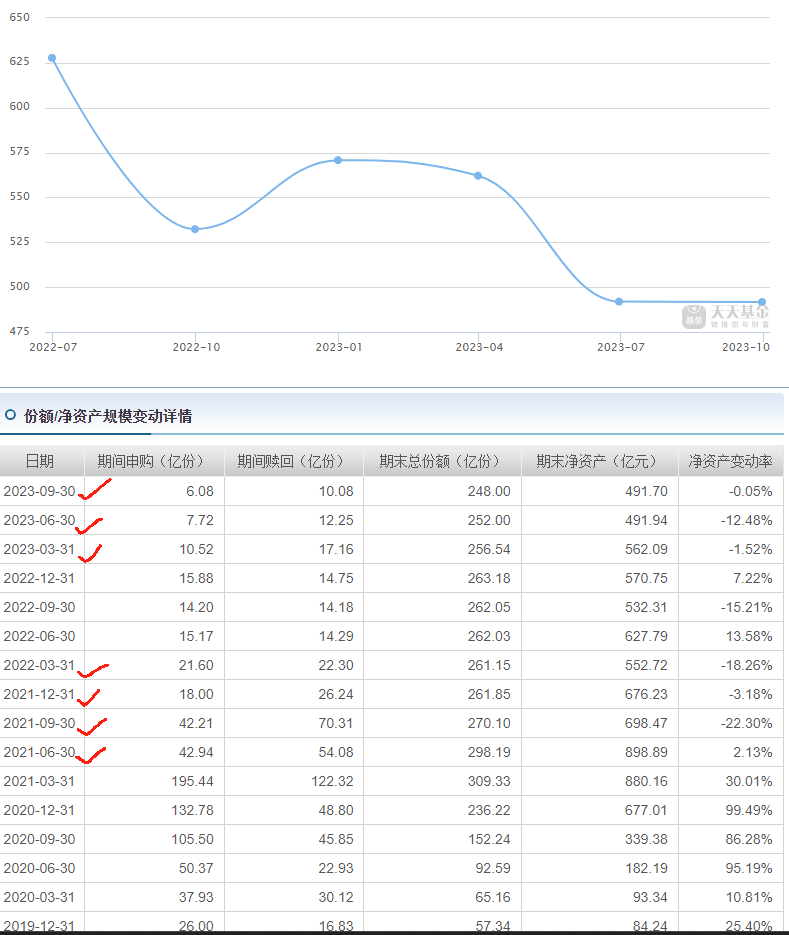
Task: Click the 净资产变动率 column header
Action: (731, 461)
